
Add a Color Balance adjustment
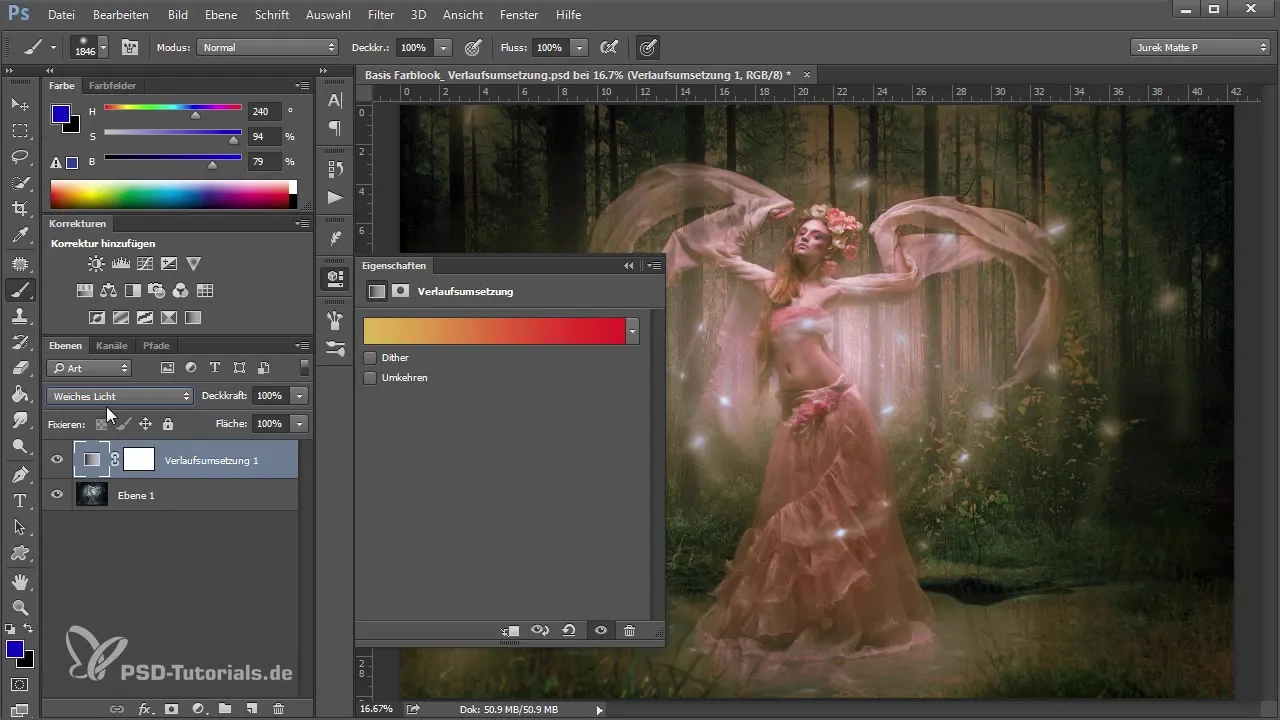(109, 291)
